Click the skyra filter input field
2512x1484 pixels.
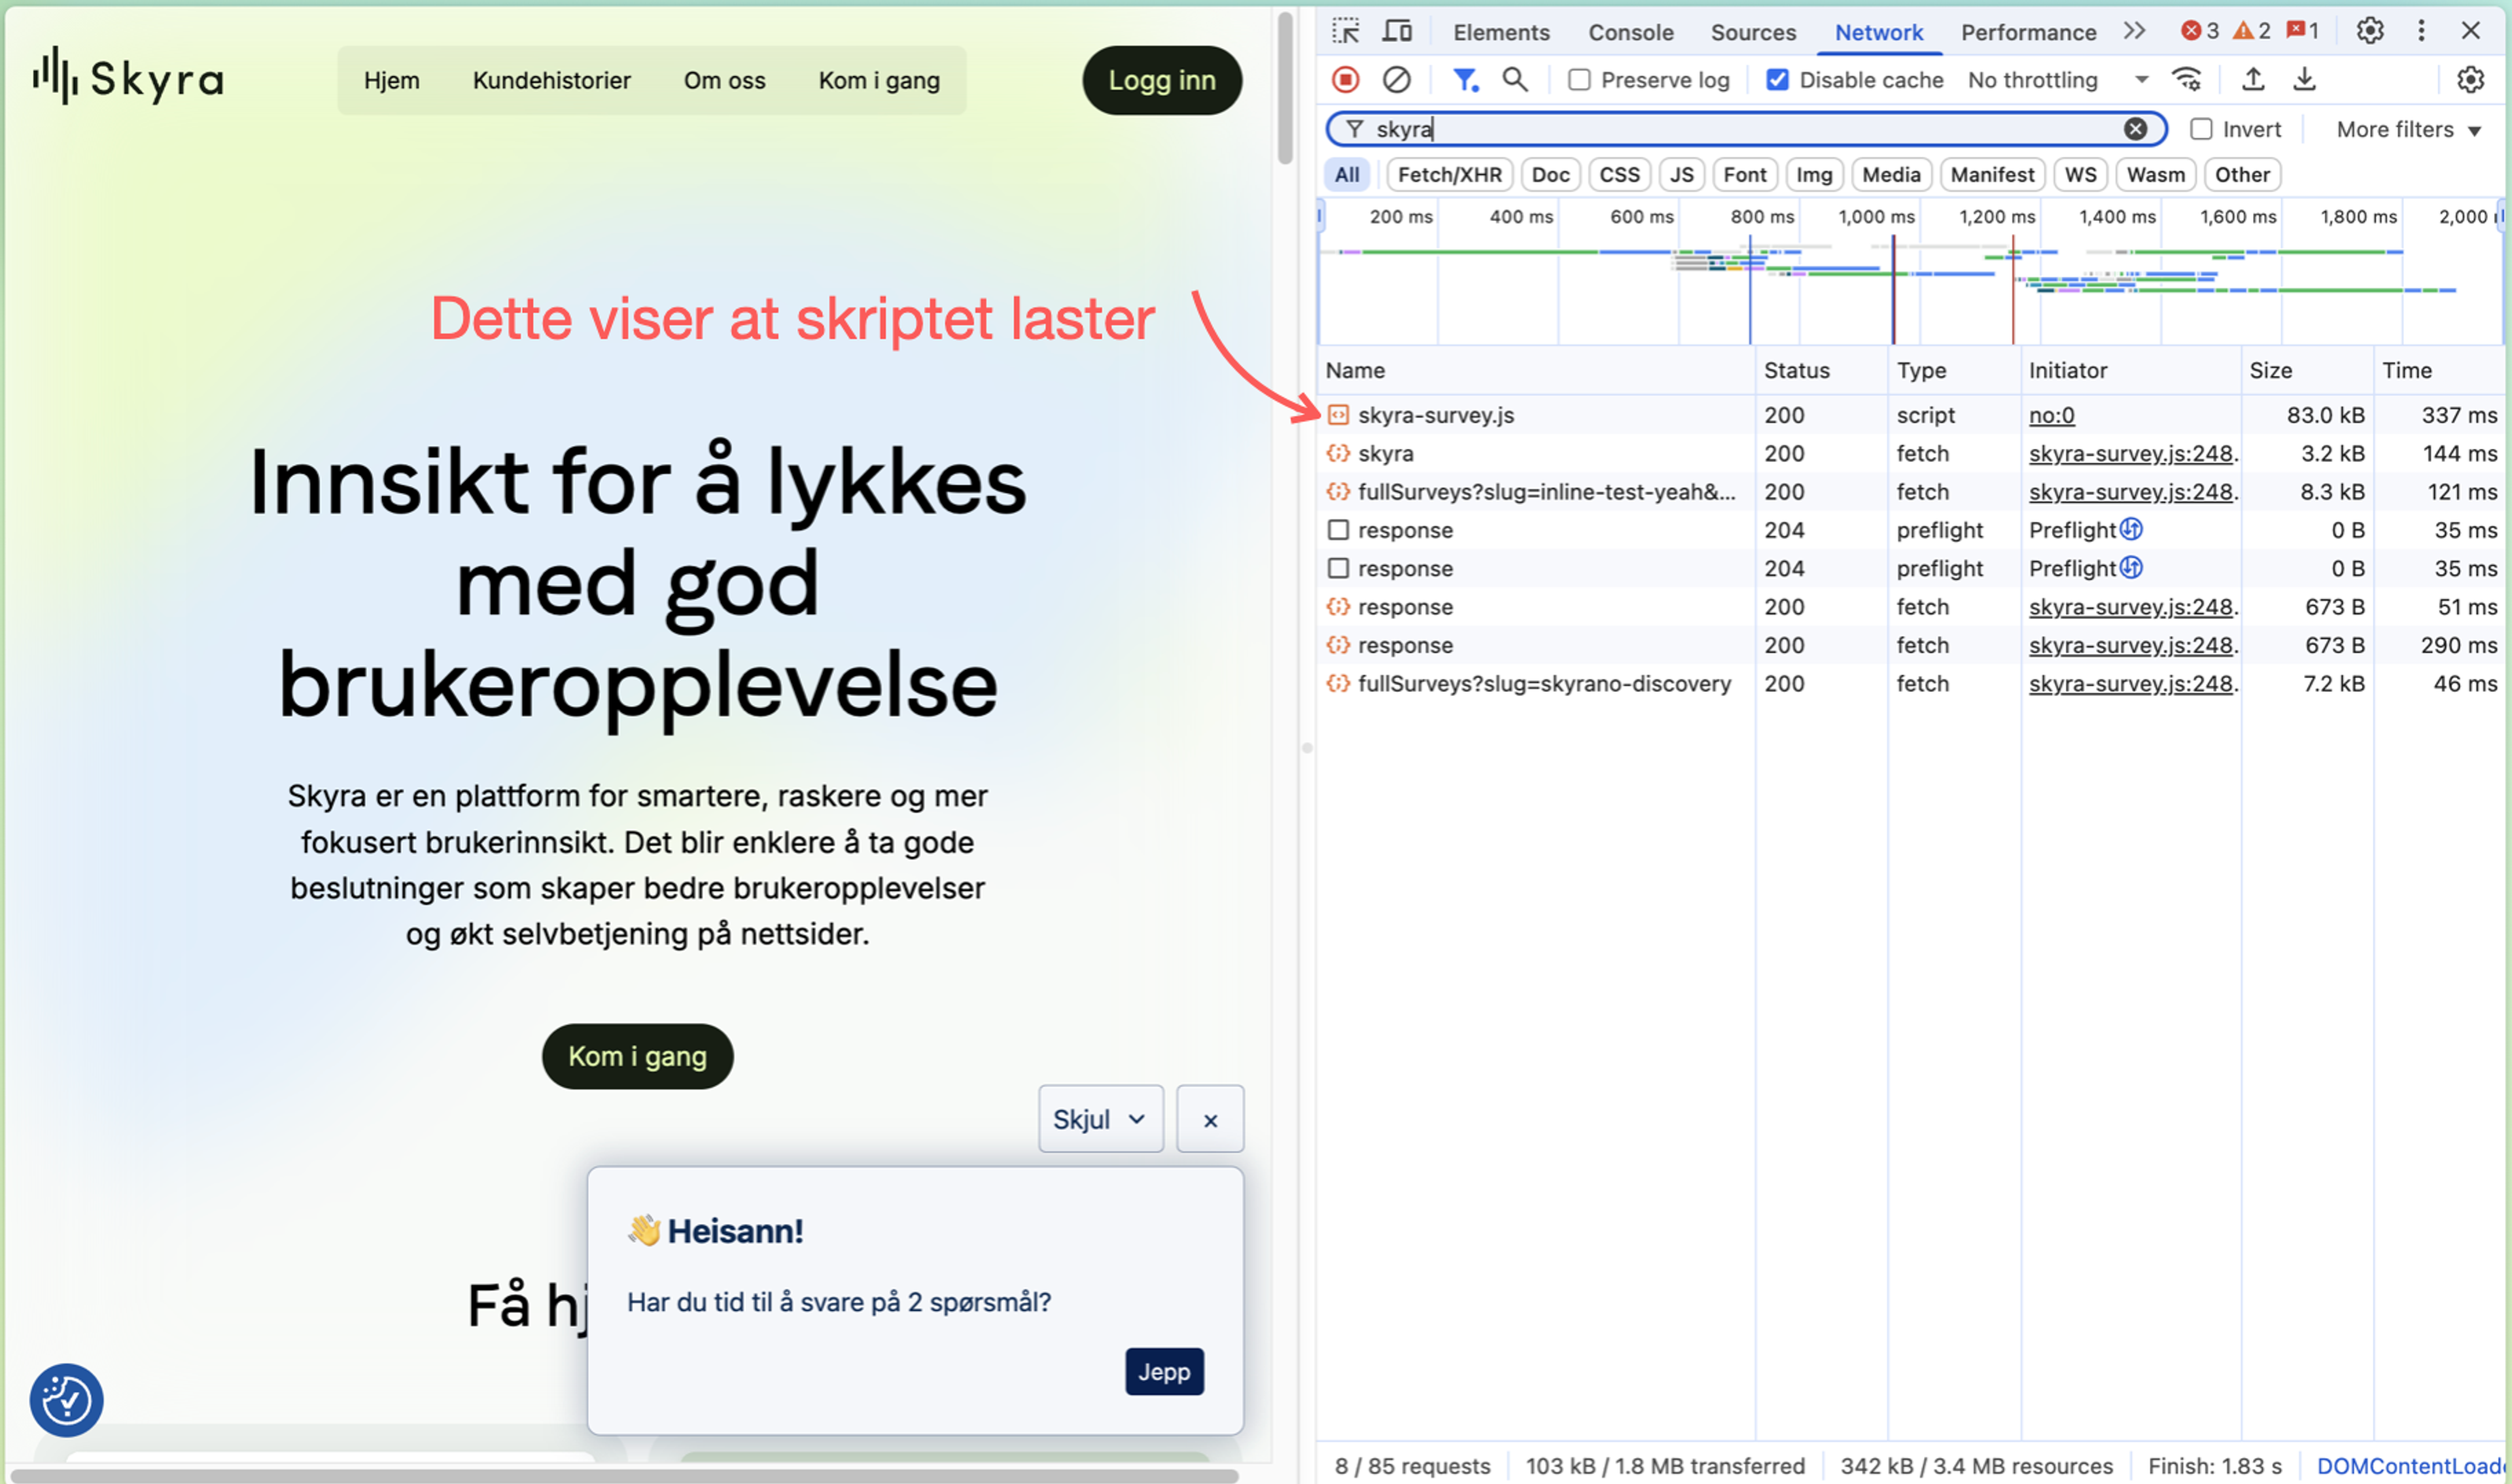click(1745, 129)
